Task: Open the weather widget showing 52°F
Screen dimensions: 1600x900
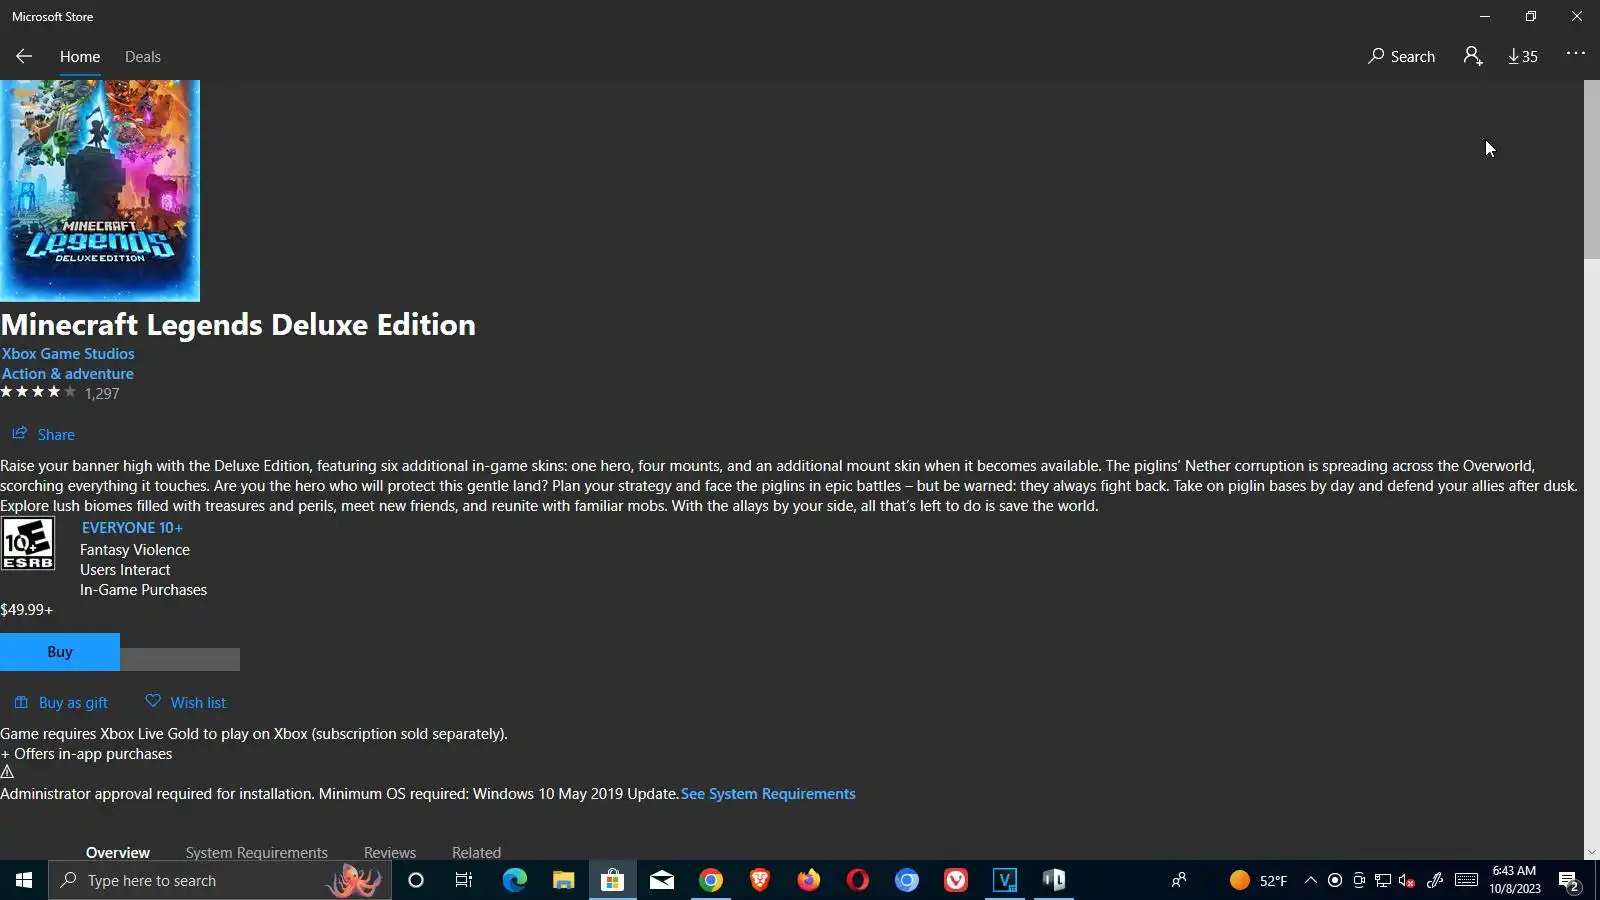Action: 1258,880
